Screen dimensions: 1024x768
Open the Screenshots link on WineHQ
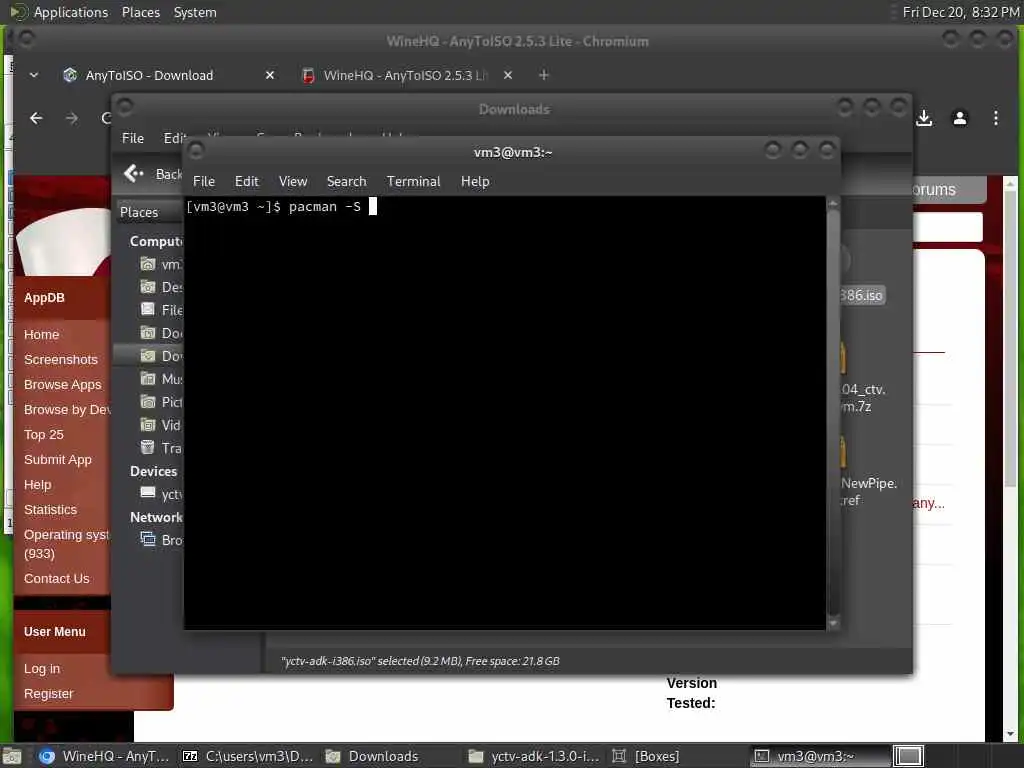click(61, 359)
